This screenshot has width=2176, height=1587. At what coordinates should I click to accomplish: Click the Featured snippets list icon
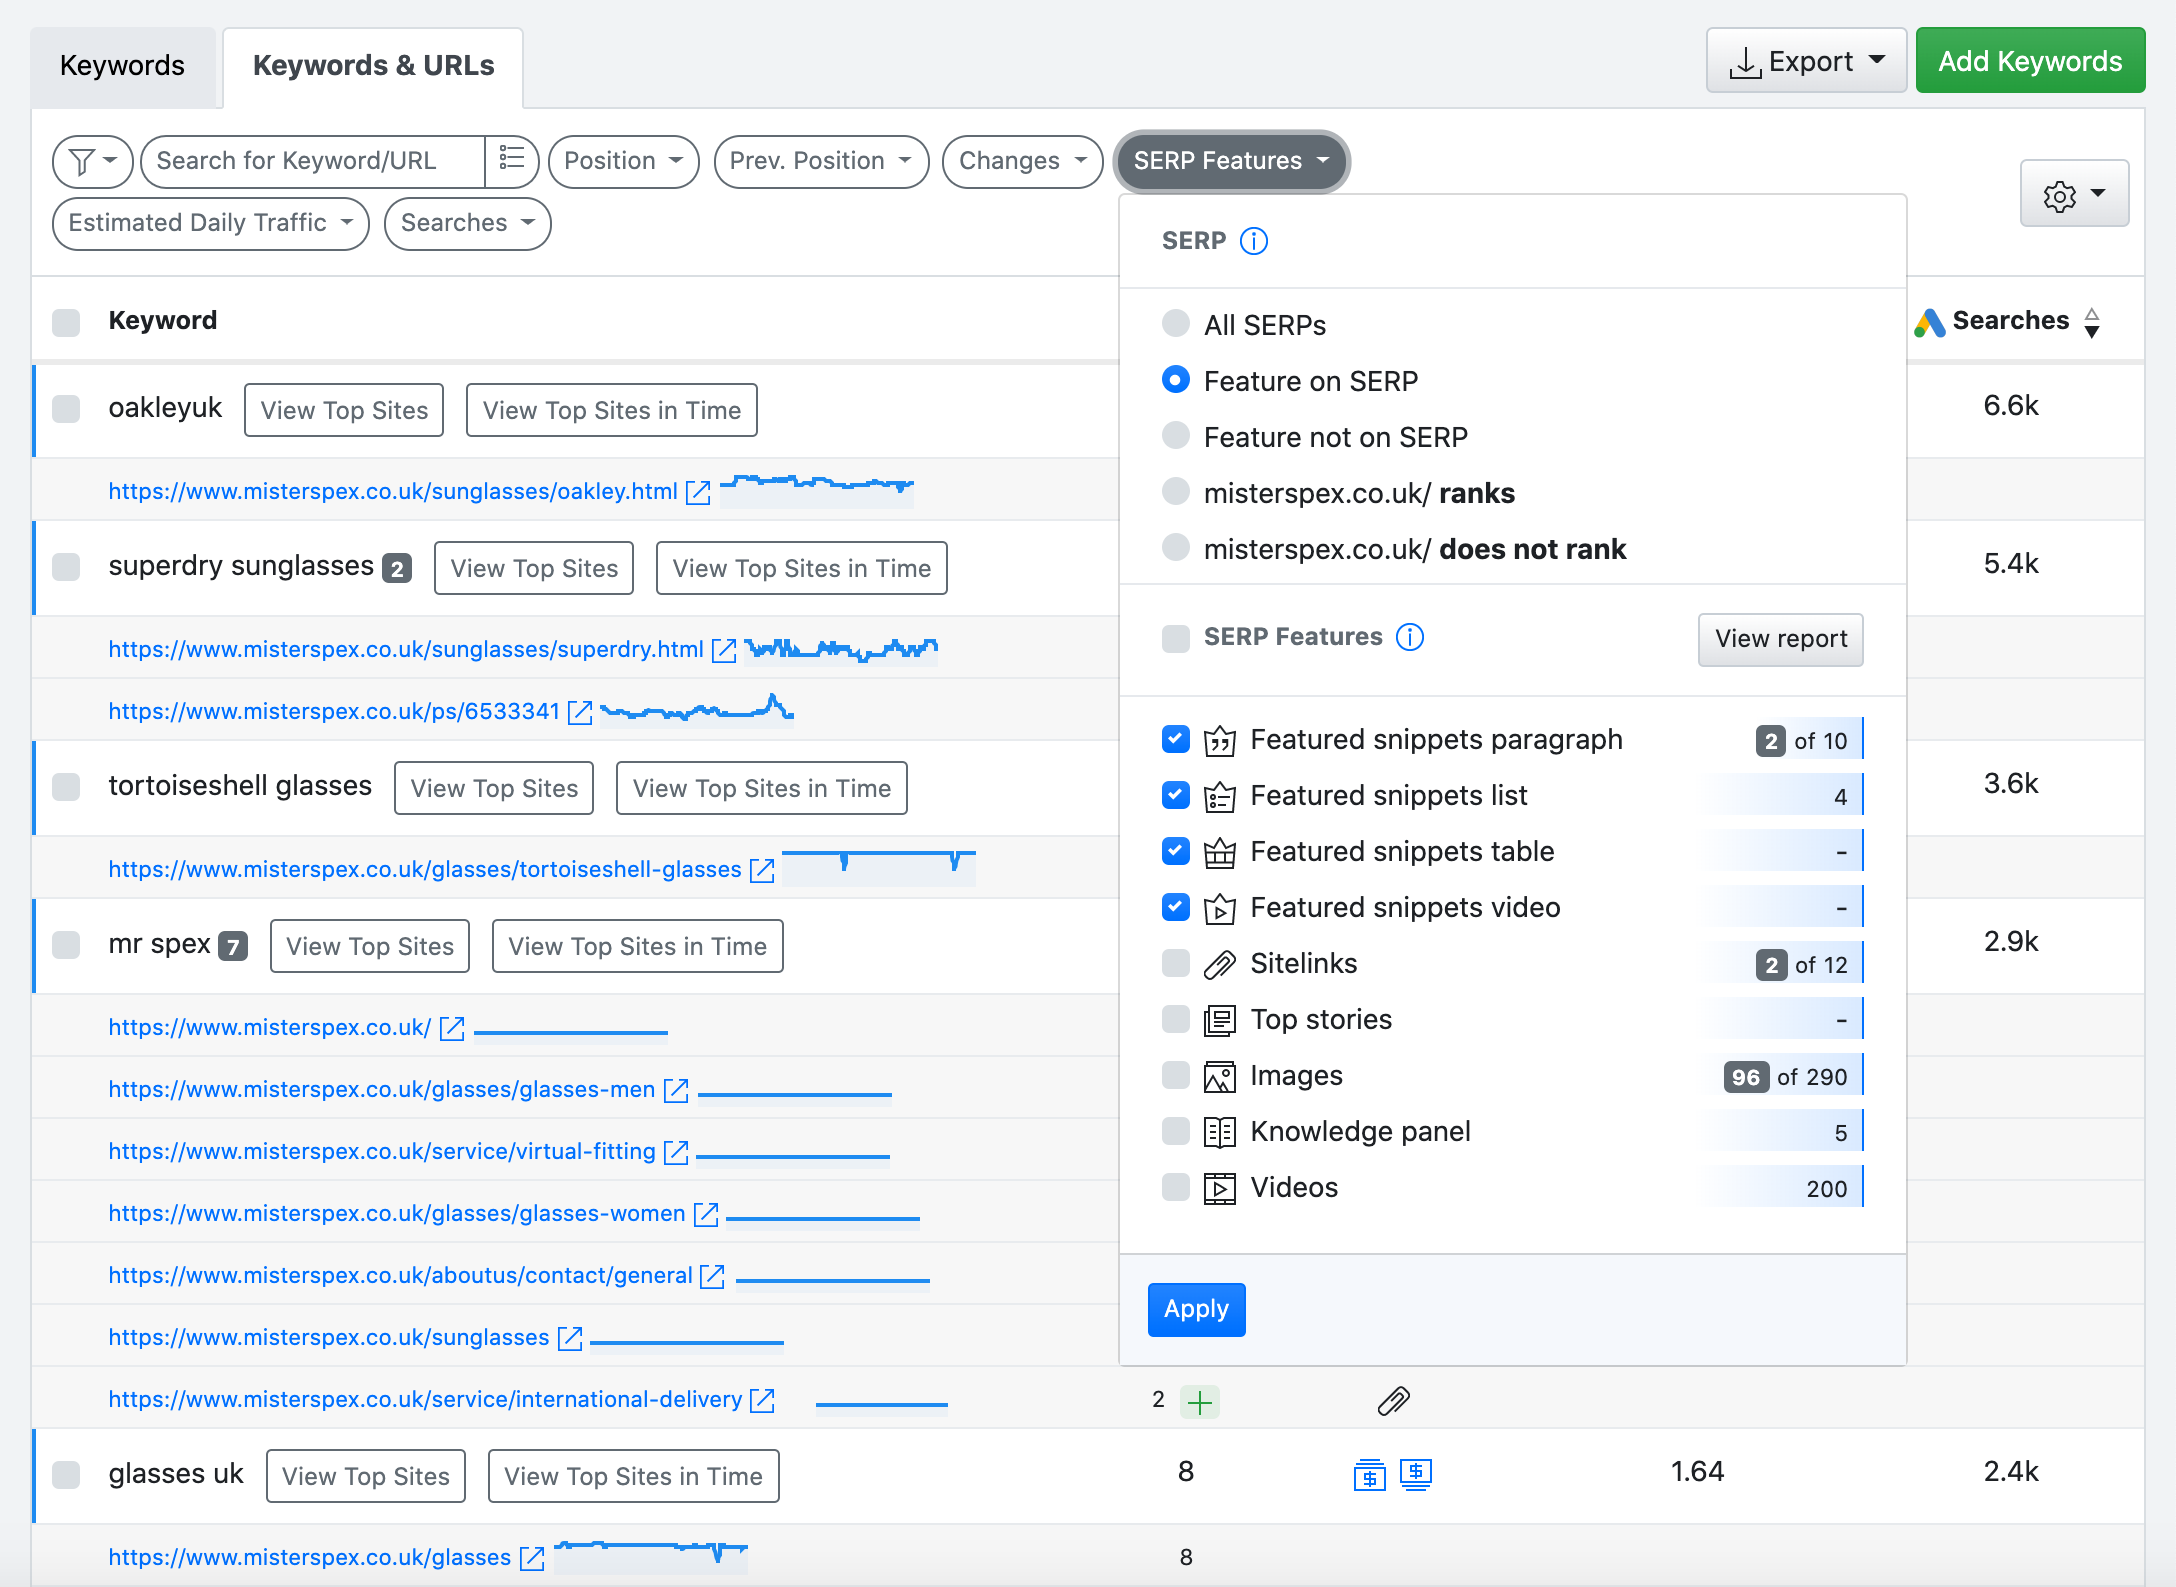1220,796
